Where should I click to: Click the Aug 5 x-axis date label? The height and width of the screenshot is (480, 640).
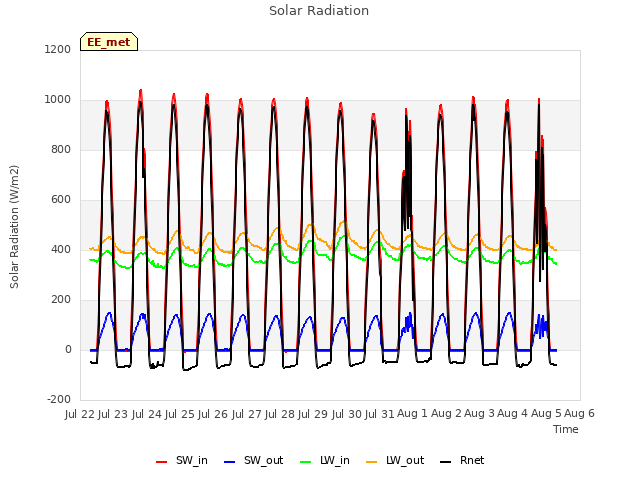[x=546, y=414]
